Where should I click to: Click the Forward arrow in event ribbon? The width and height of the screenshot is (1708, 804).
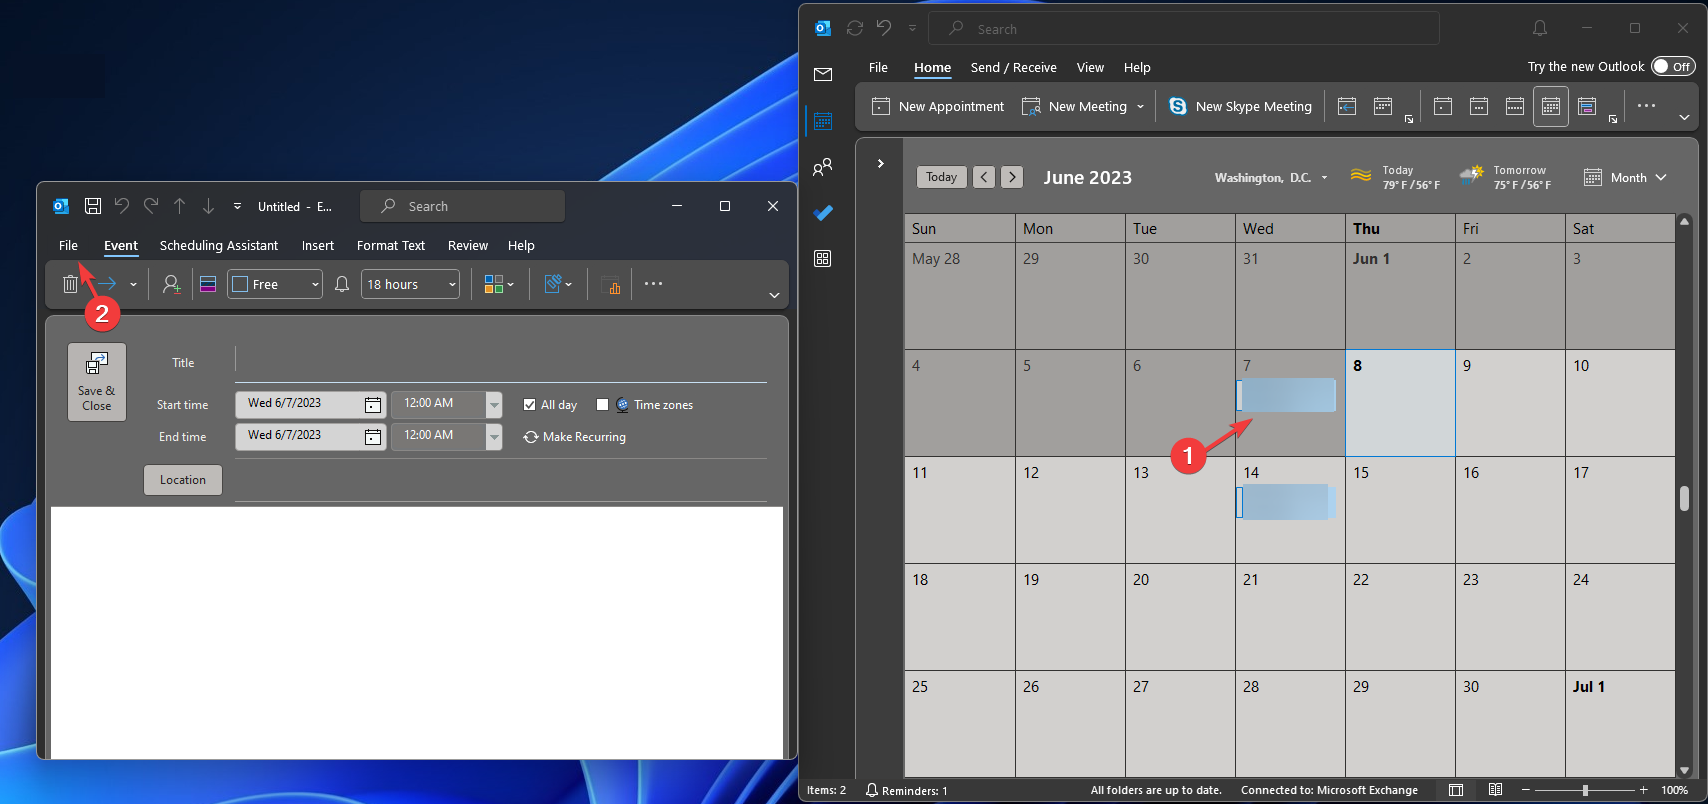(108, 284)
